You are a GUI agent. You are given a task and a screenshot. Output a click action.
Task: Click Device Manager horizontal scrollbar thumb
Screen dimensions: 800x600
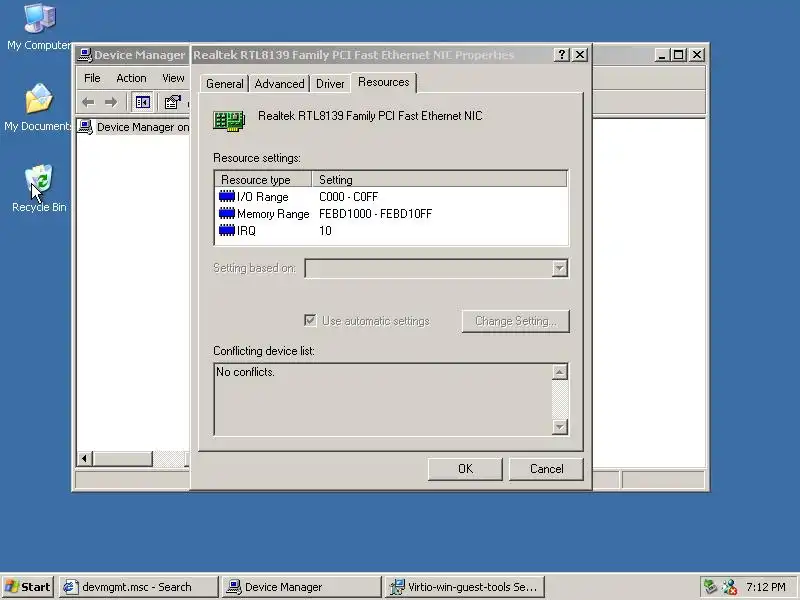pos(122,459)
